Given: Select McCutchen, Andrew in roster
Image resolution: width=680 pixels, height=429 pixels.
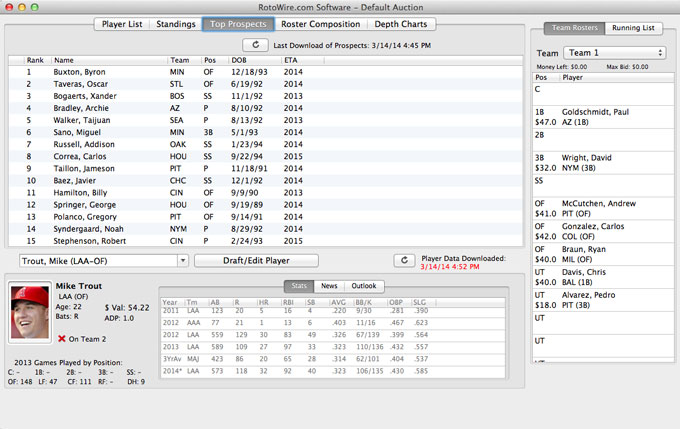Looking at the screenshot, I should (x=603, y=209).
